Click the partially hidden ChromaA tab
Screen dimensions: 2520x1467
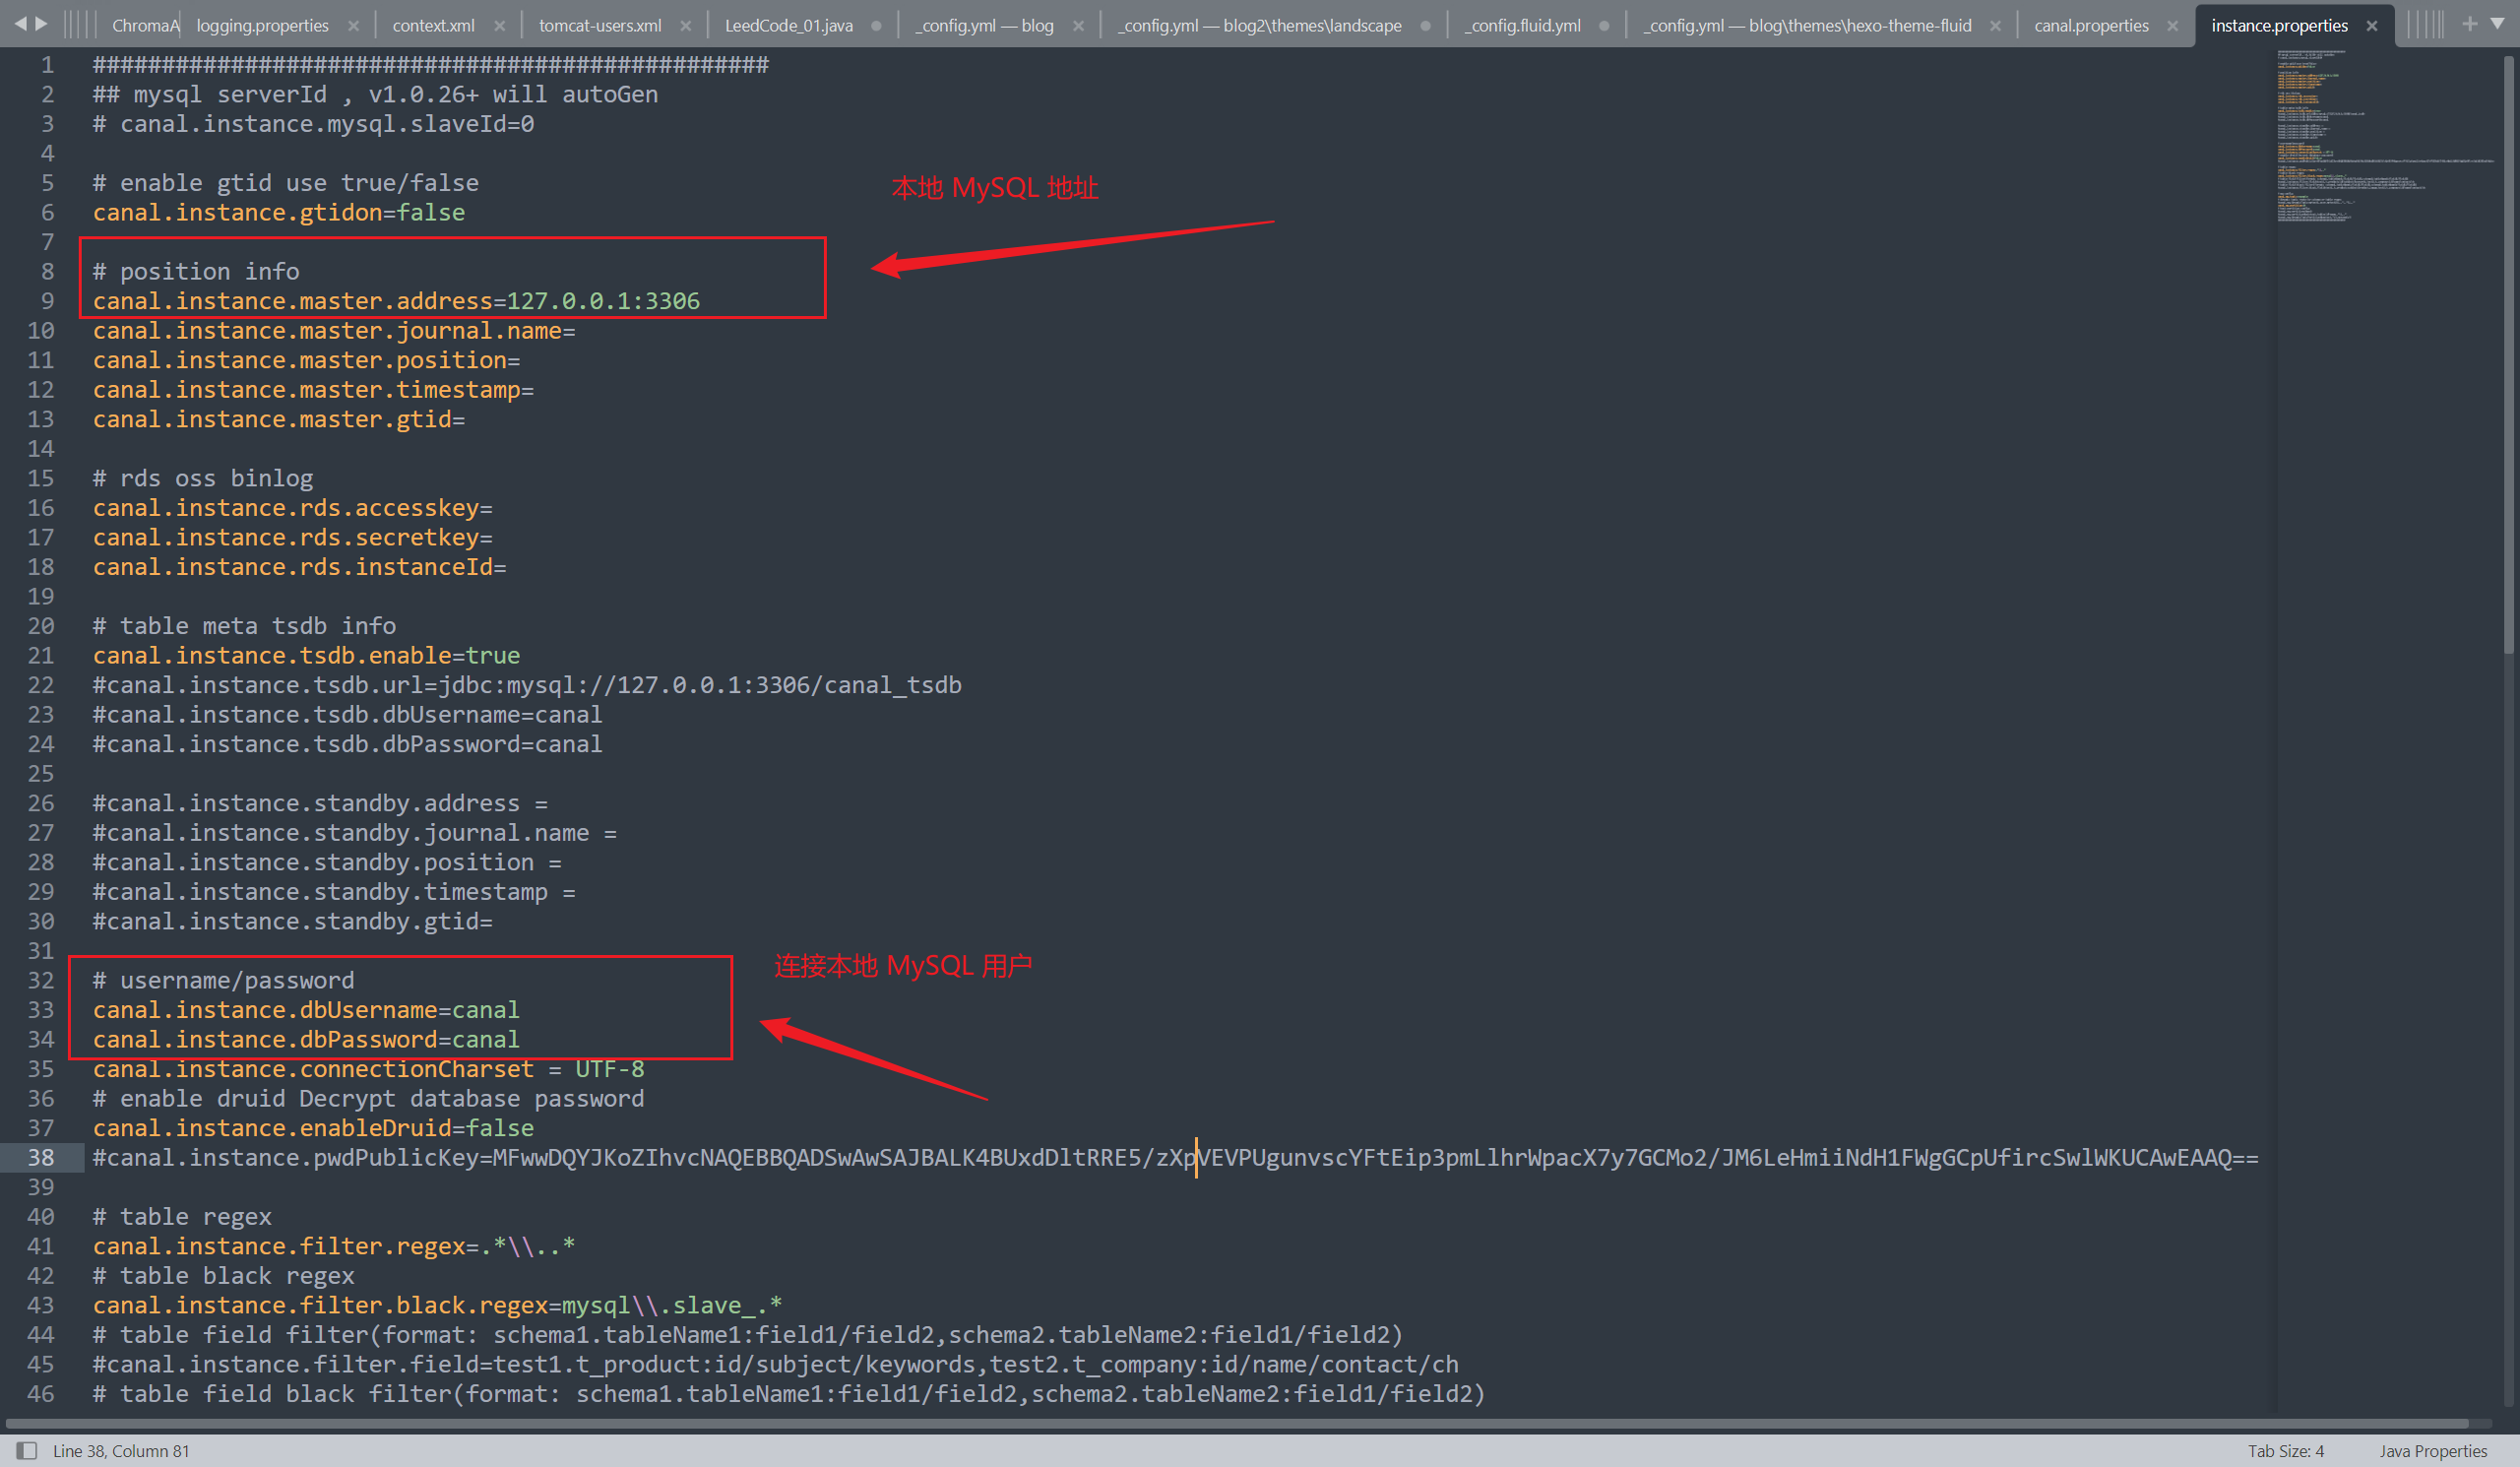(x=145, y=26)
